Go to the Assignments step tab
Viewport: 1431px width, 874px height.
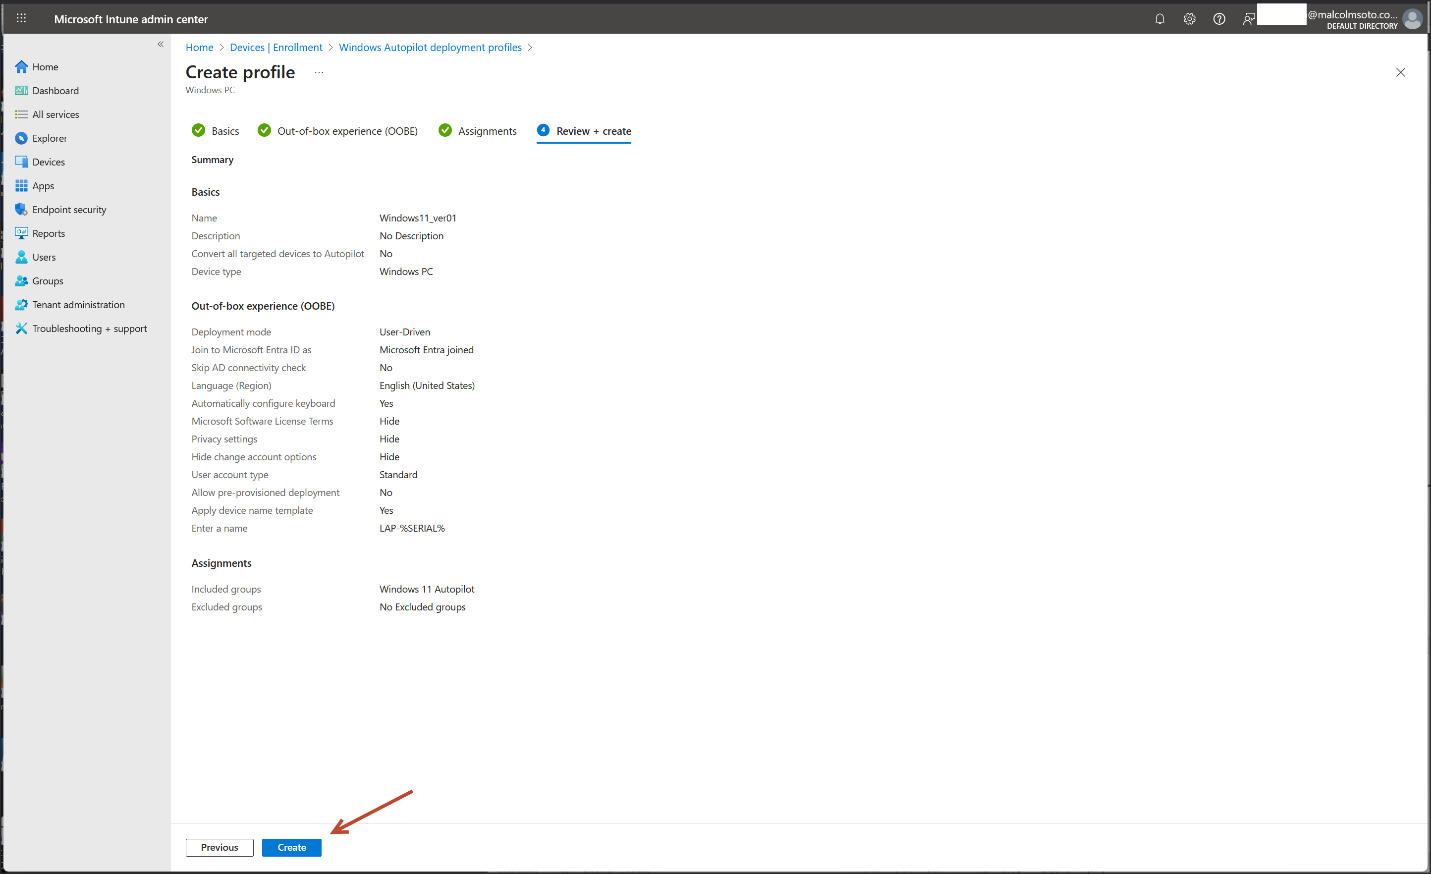point(487,131)
